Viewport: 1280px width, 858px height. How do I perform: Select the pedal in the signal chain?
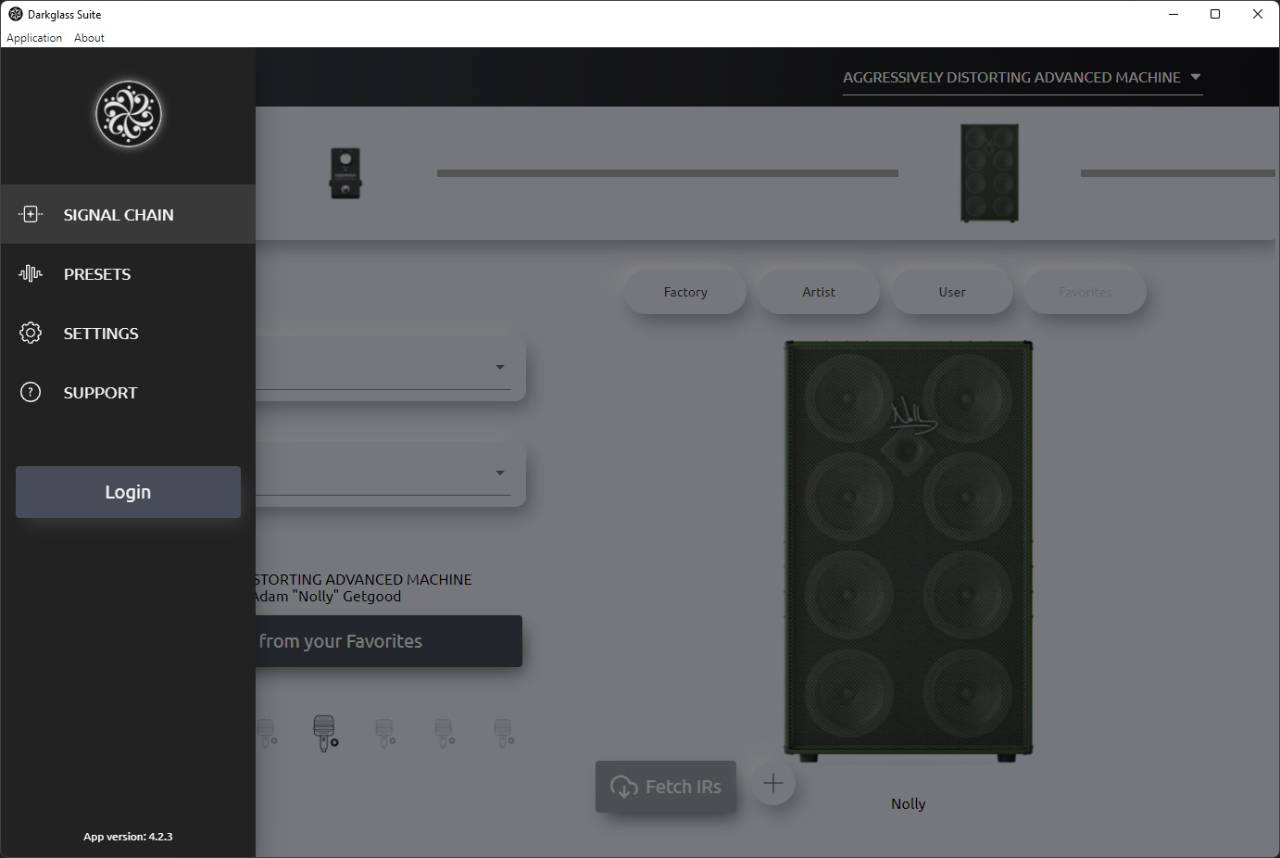click(345, 173)
